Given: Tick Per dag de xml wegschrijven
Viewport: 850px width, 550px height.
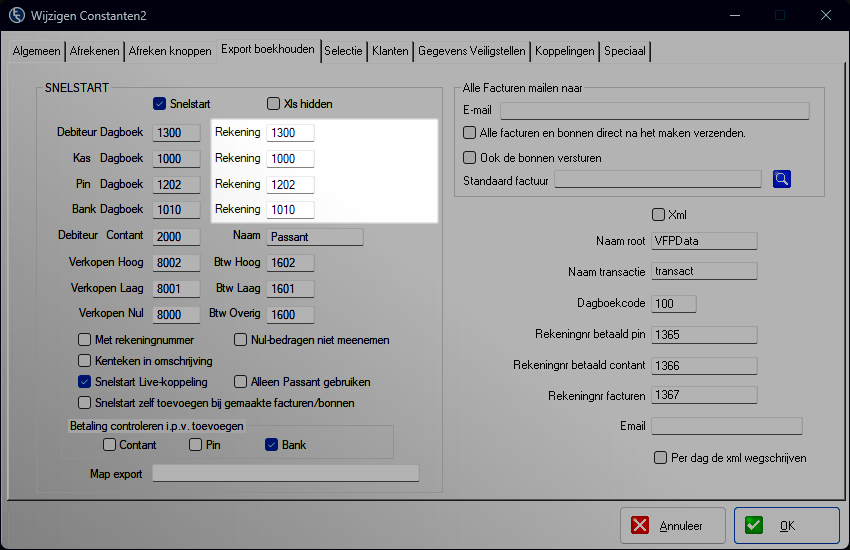Looking at the screenshot, I should click(660, 458).
